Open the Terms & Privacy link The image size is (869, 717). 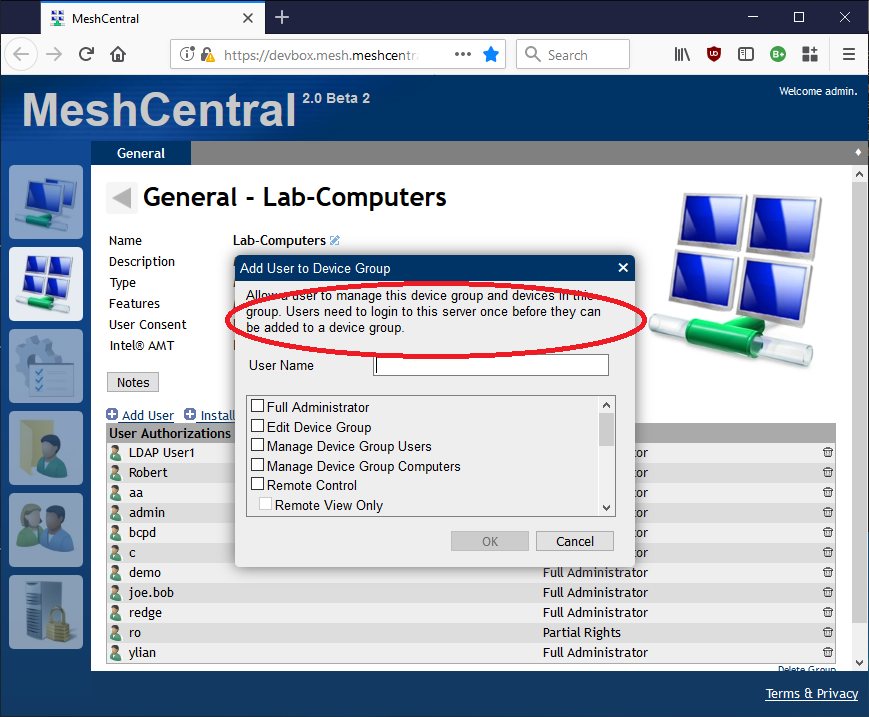811,693
